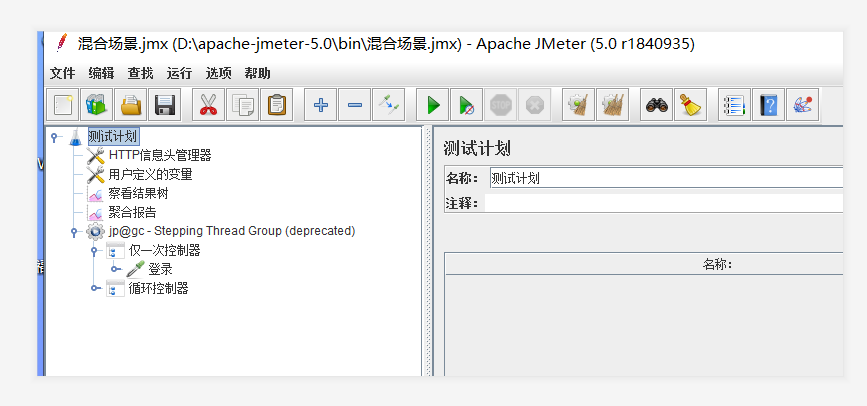Click the Save floppy disk icon
Image resolution: width=867 pixels, height=406 pixels.
click(x=164, y=104)
